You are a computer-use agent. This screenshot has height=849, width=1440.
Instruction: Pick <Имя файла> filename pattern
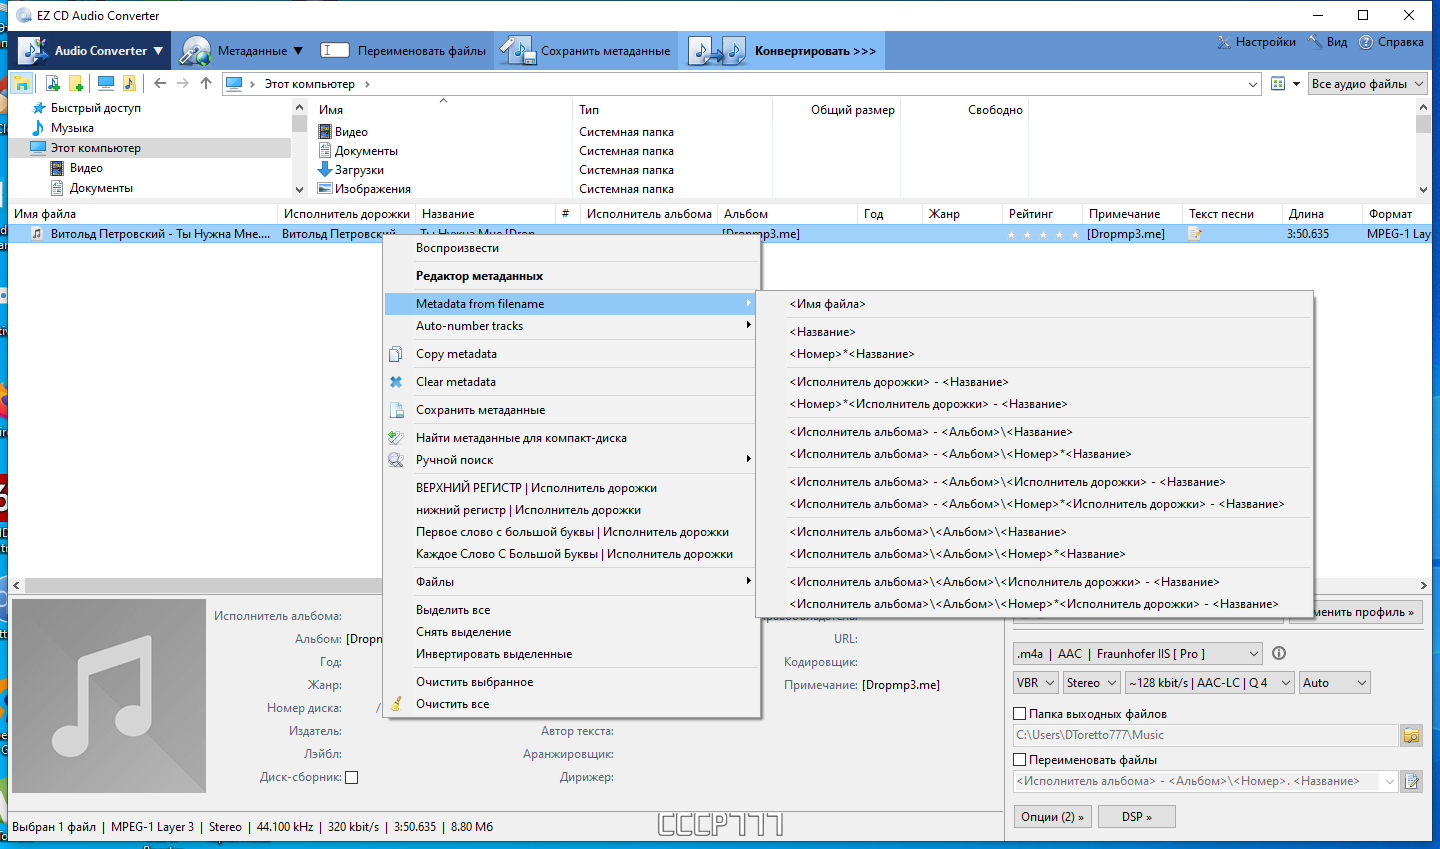(1034, 304)
